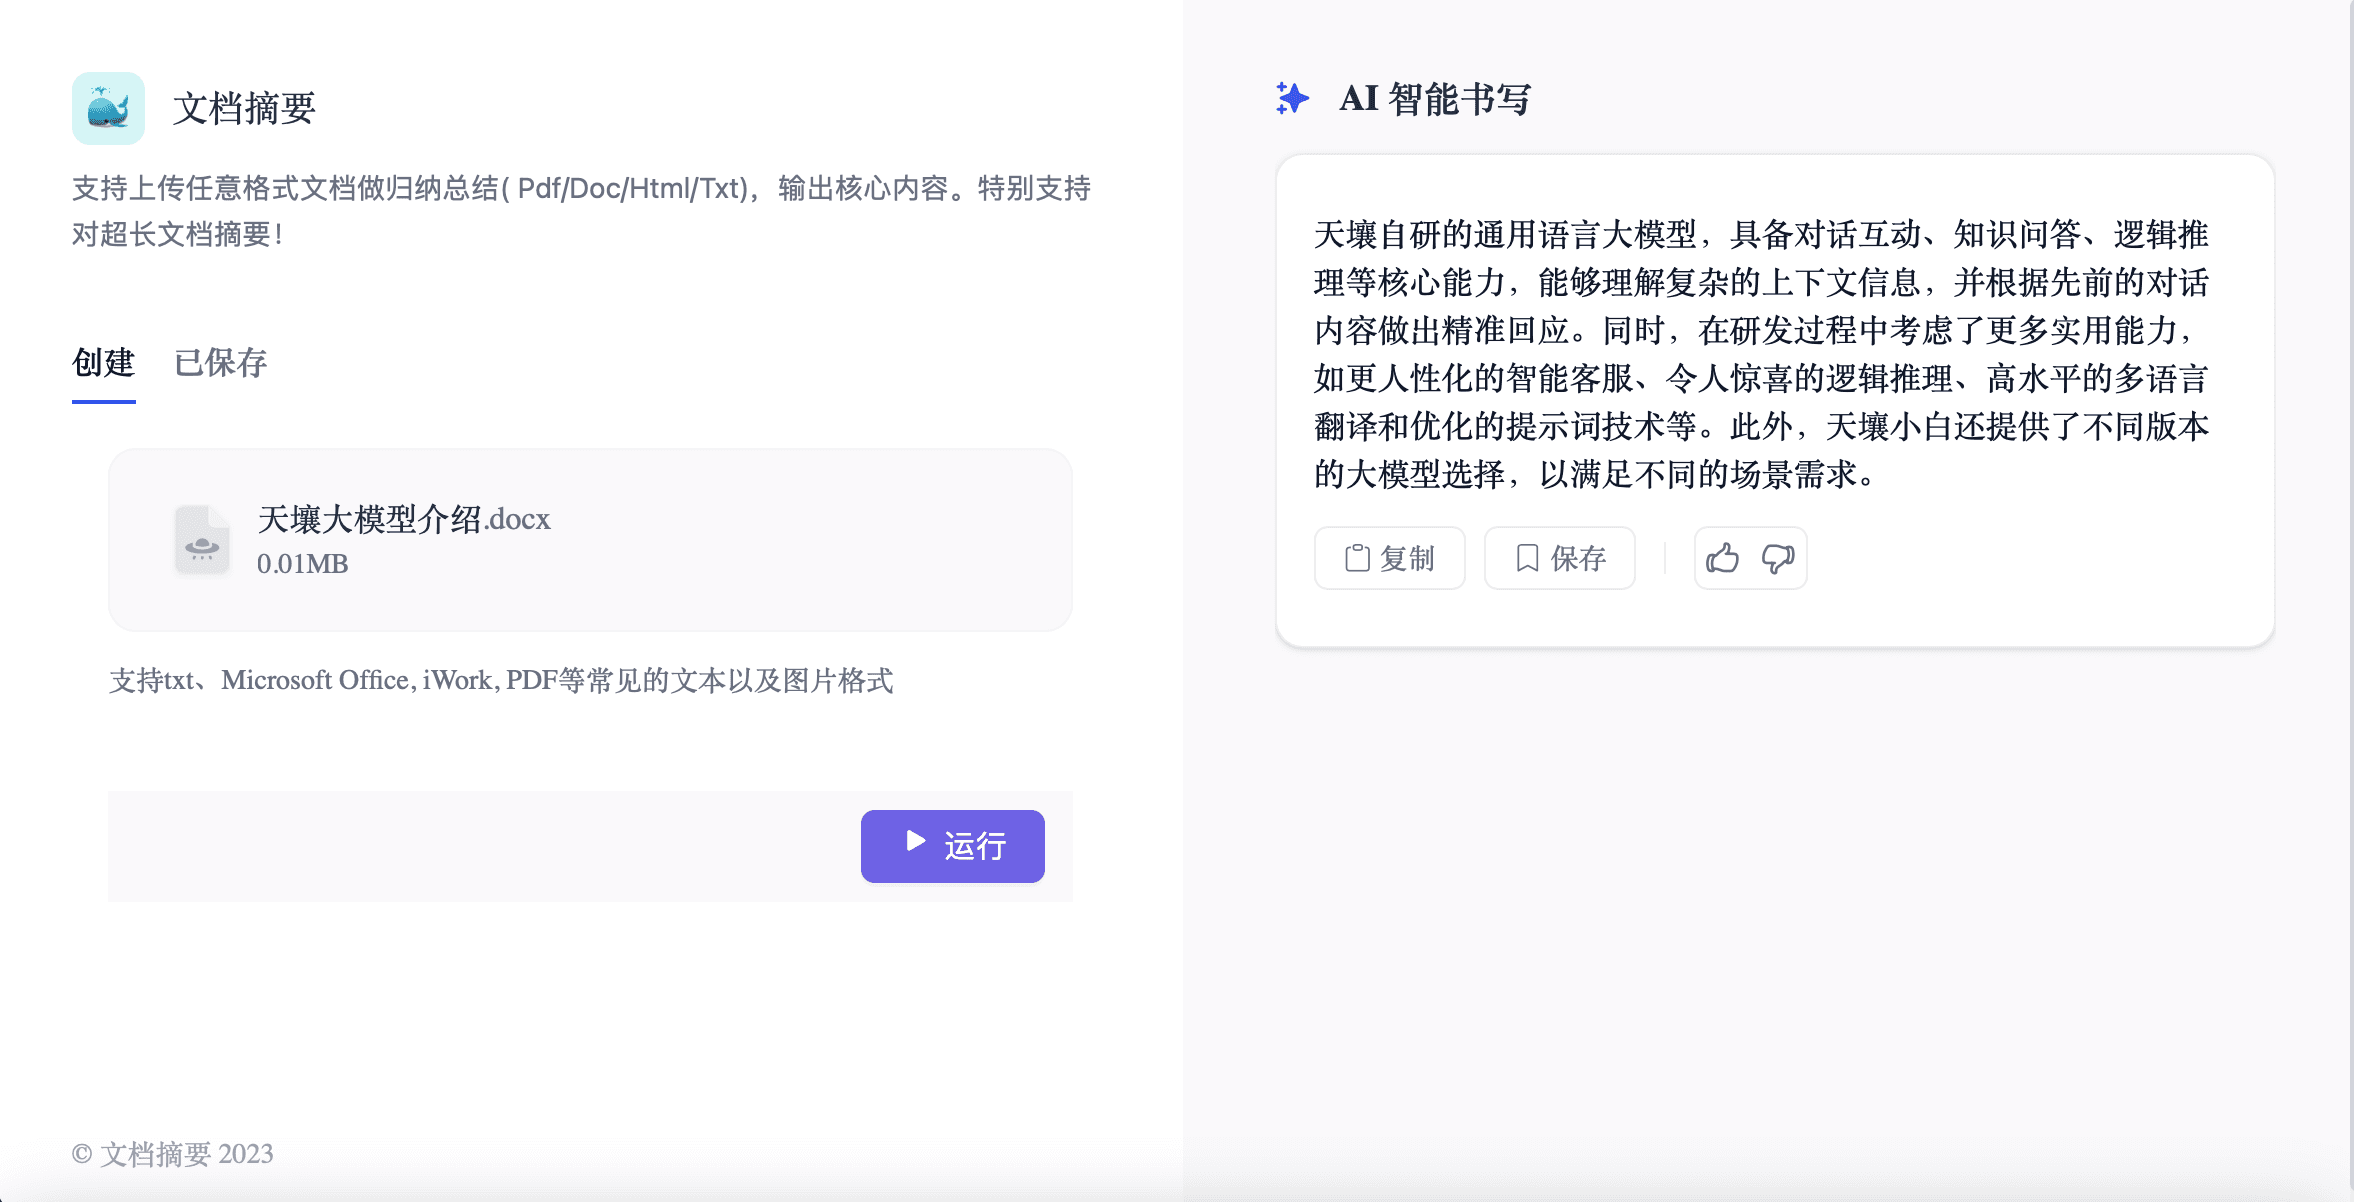Screen dimensions: 2354x1202
Task: Click the docx file thumbnail icon
Action: [x=202, y=540]
